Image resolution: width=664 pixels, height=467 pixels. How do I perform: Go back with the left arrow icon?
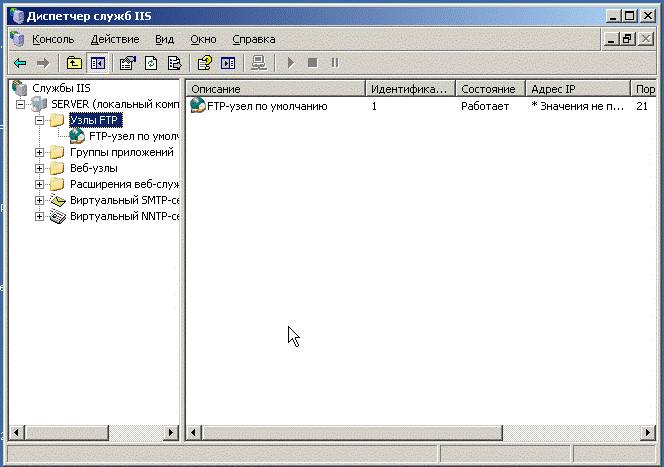[x=20, y=64]
